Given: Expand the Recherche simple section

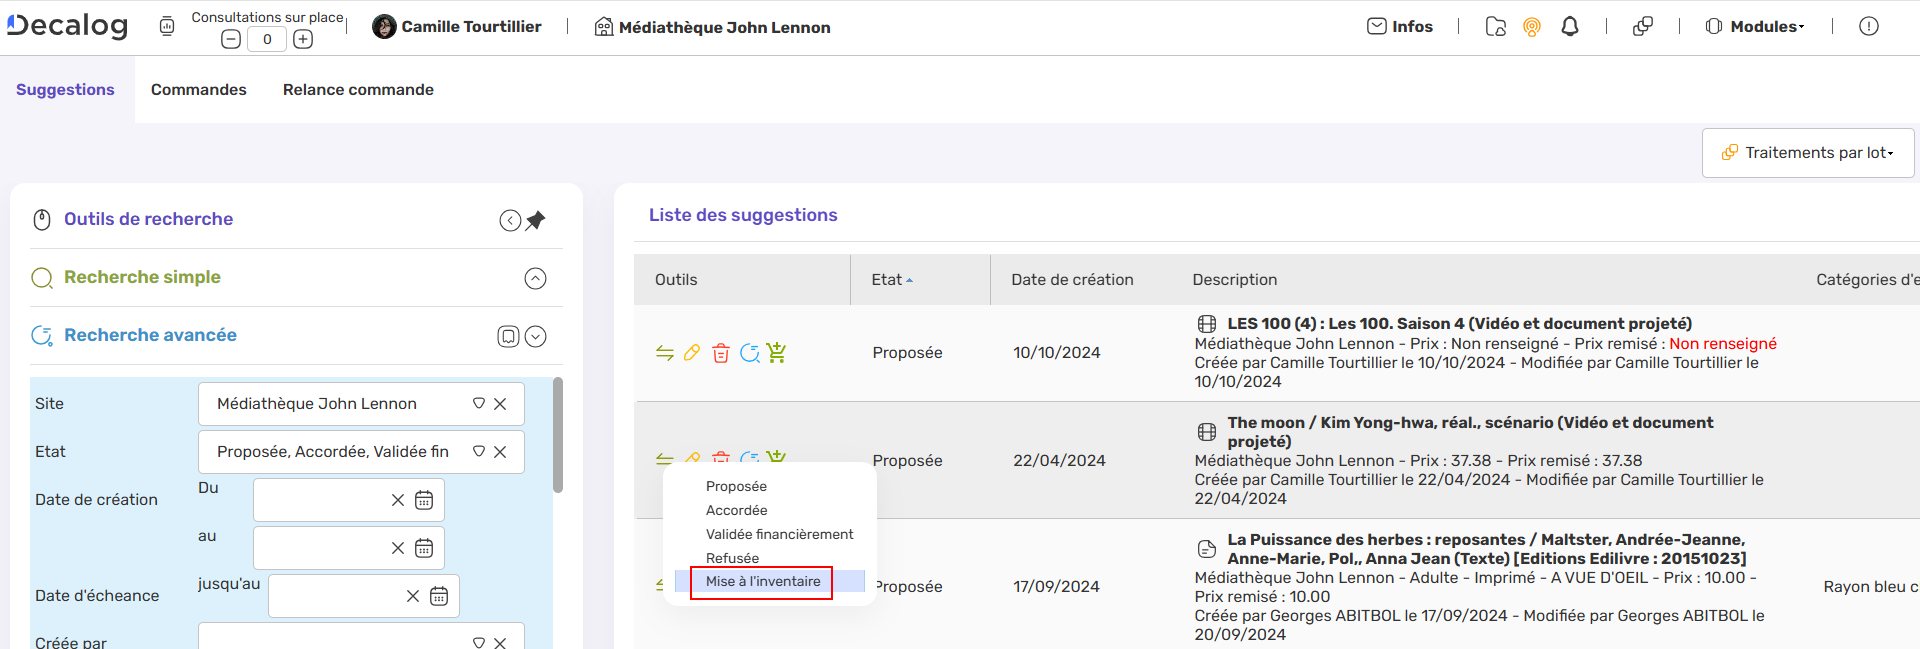Looking at the screenshot, I should 536,279.
